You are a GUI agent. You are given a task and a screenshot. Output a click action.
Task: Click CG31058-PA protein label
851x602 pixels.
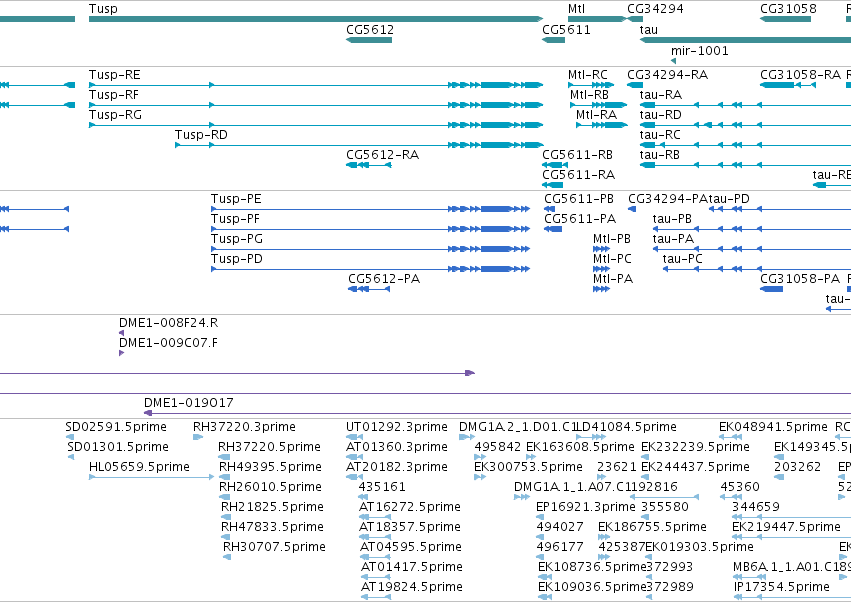point(800,280)
